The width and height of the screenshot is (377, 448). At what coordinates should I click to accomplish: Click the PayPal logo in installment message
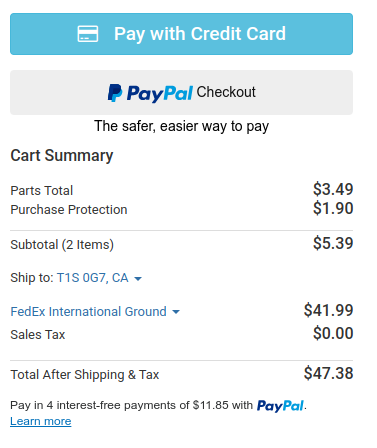click(x=280, y=406)
